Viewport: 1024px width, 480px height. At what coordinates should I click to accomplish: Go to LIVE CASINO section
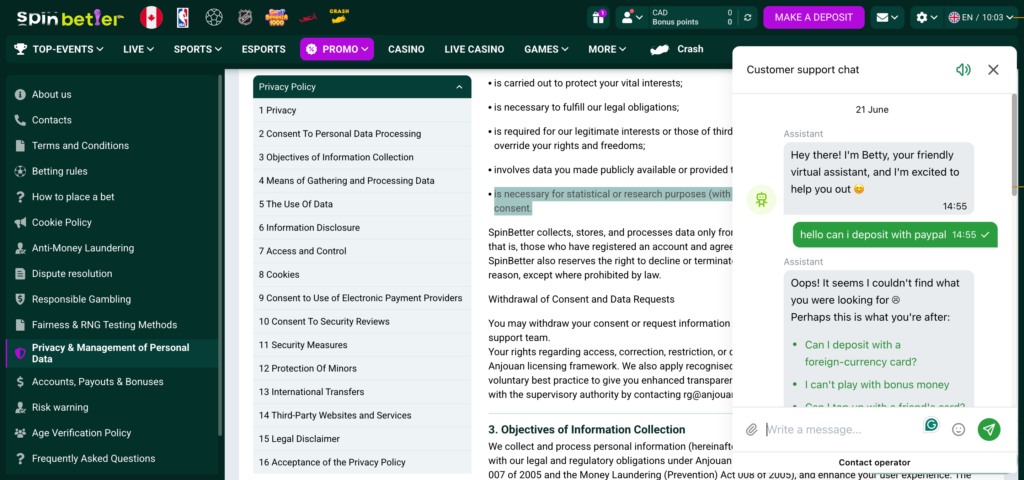[474, 49]
